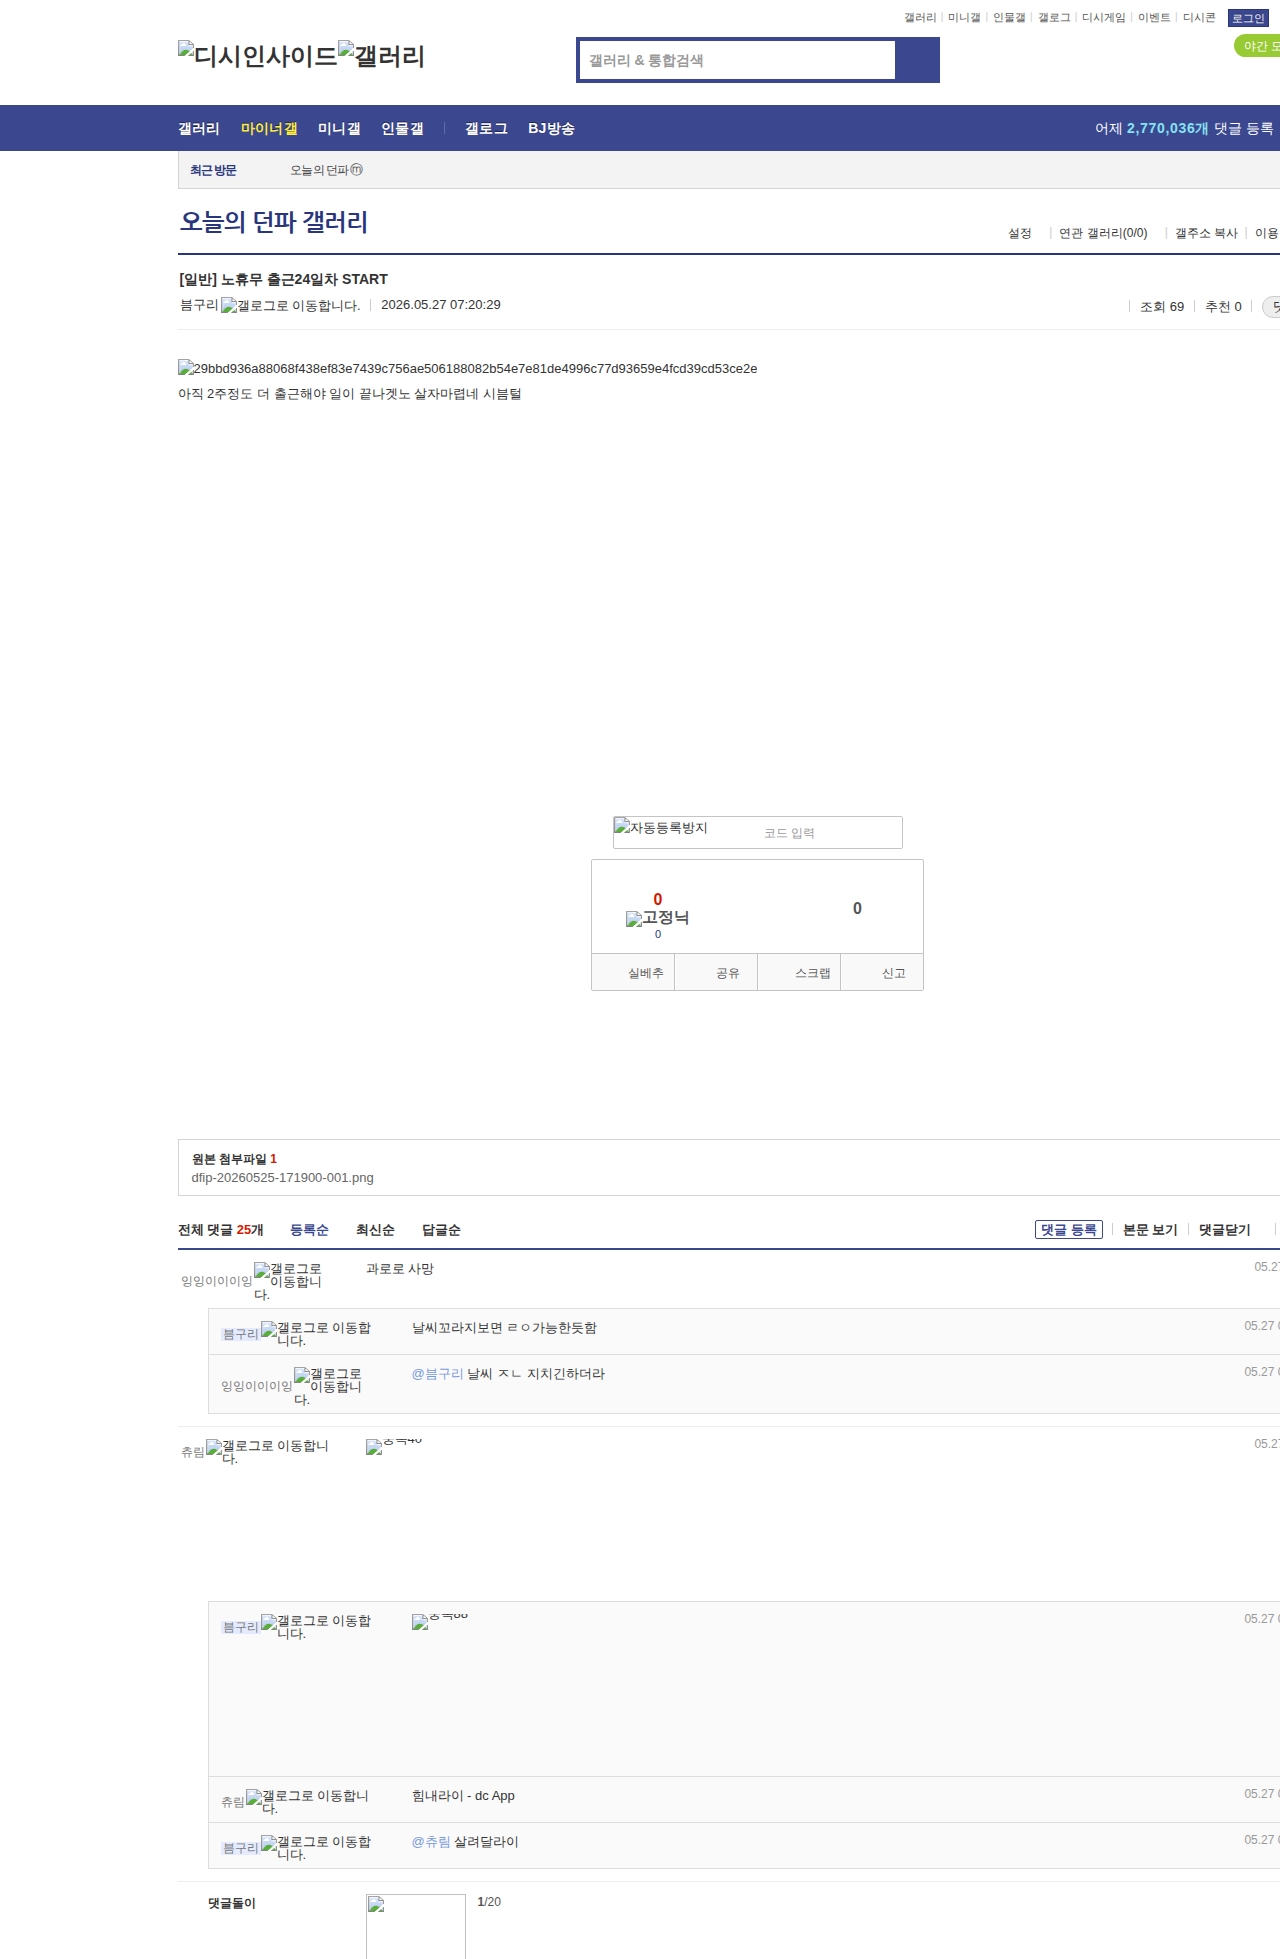Click the 디시인사이드 logo image
This screenshot has height=1959, width=1280.
[x=258, y=55]
